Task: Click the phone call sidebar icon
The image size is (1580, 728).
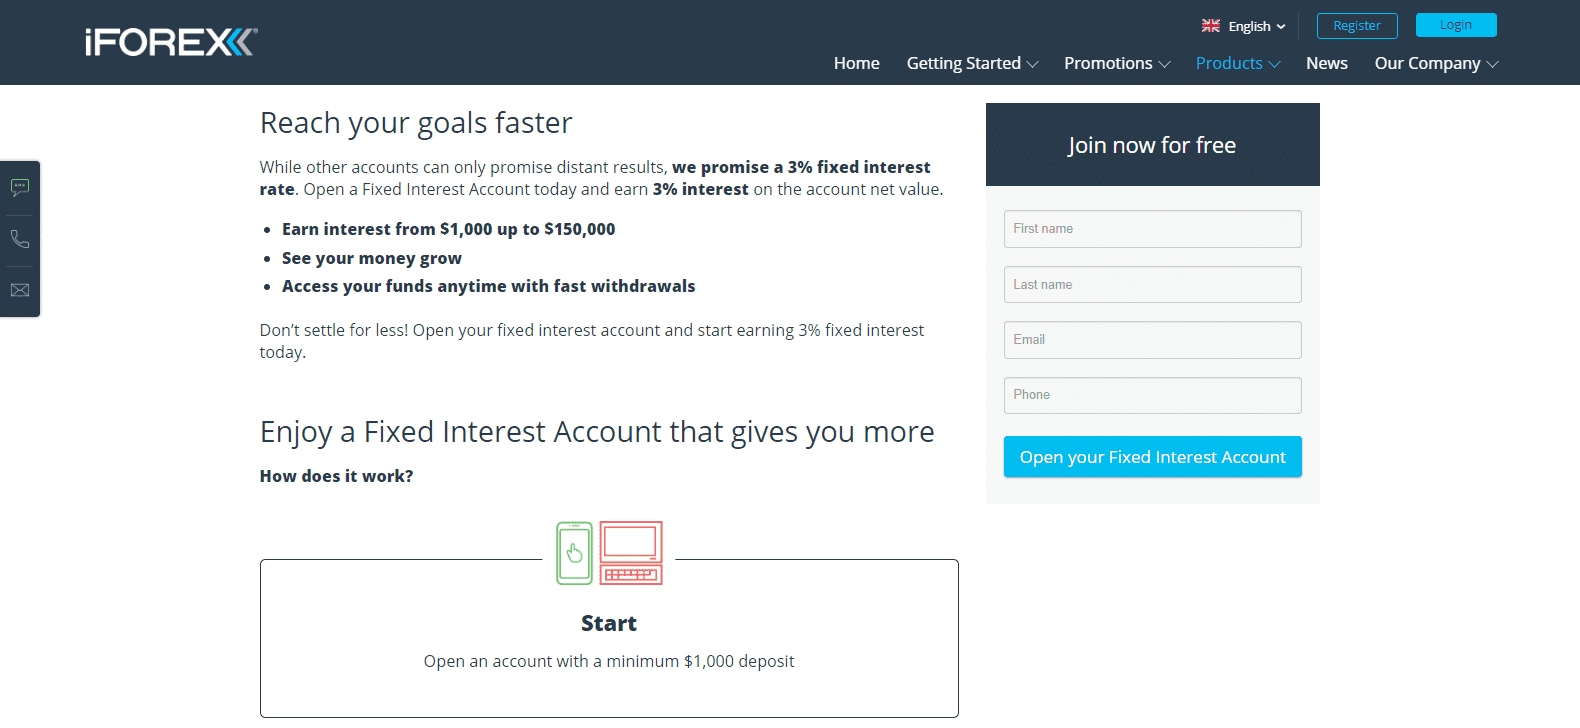Action: (20, 239)
